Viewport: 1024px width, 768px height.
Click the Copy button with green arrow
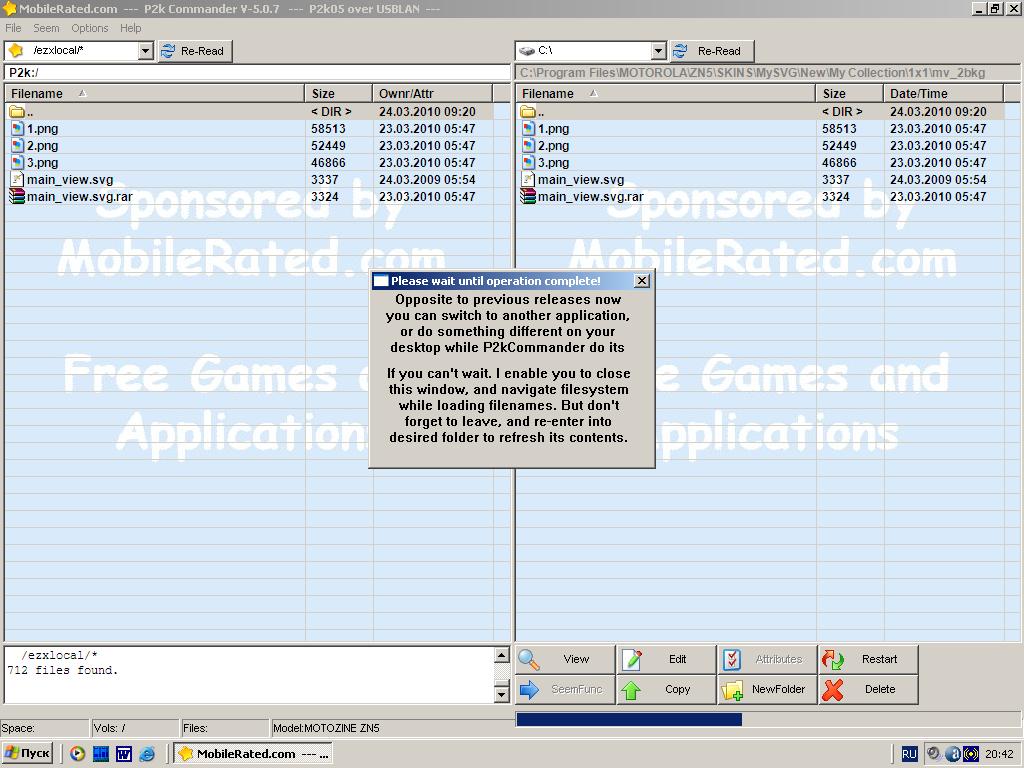pos(666,690)
